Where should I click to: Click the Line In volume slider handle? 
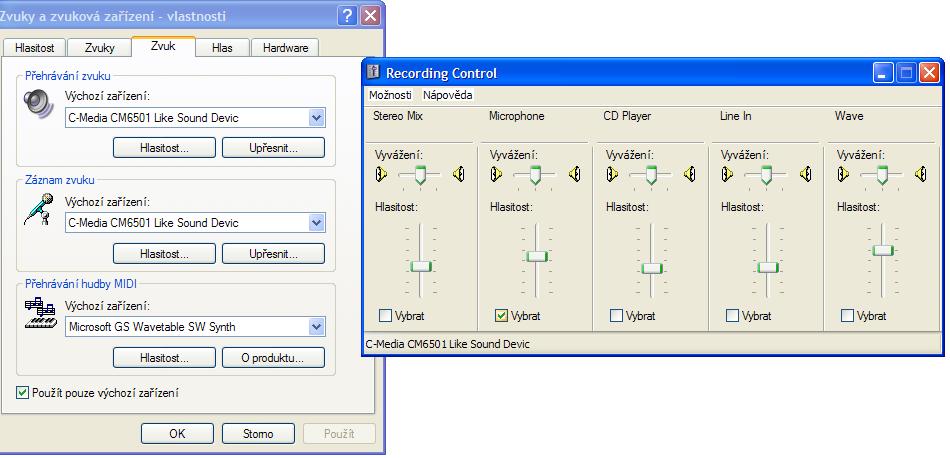coord(767,267)
